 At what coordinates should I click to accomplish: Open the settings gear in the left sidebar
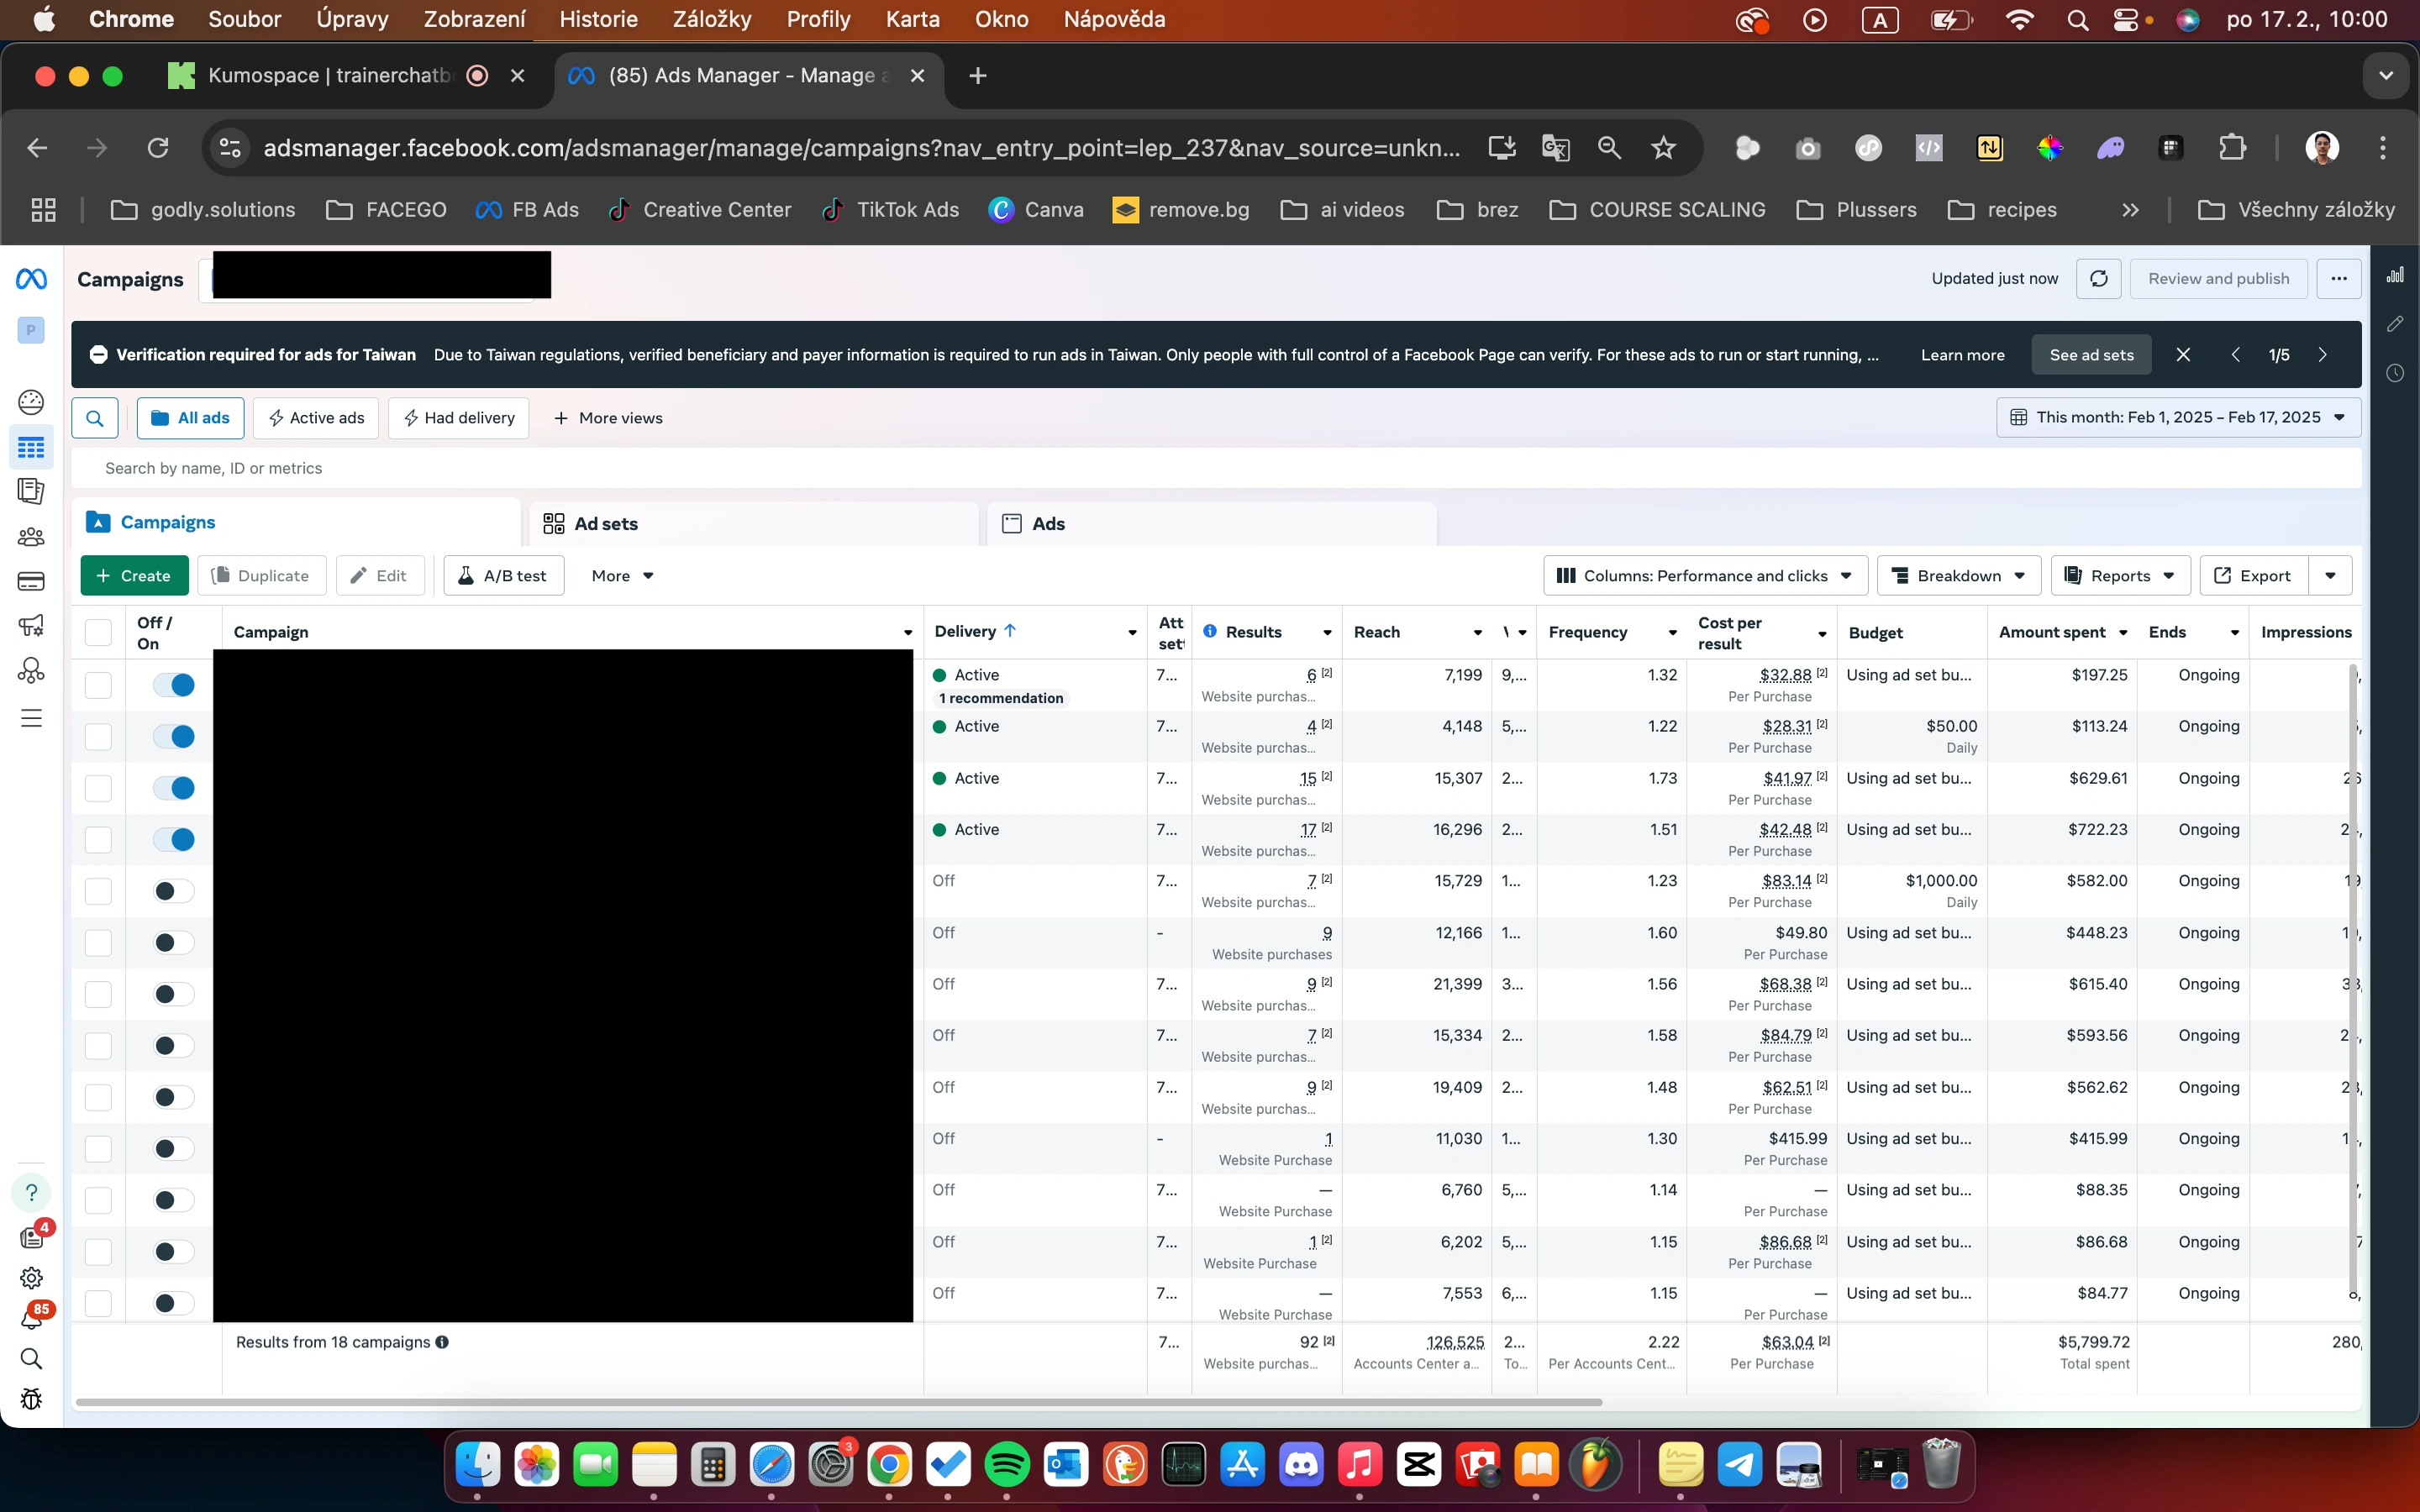coord(31,1278)
